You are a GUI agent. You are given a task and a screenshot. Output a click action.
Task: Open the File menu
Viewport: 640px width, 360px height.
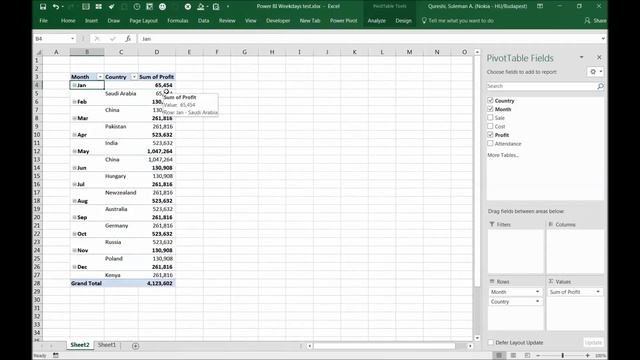coord(44,20)
